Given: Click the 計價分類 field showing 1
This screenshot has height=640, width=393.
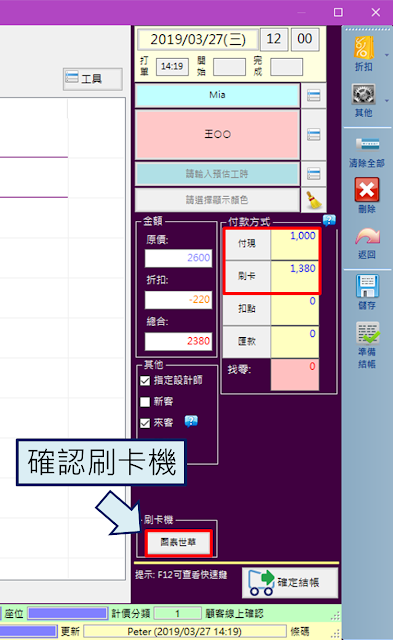Looking at the screenshot, I should click(x=178, y=613).
